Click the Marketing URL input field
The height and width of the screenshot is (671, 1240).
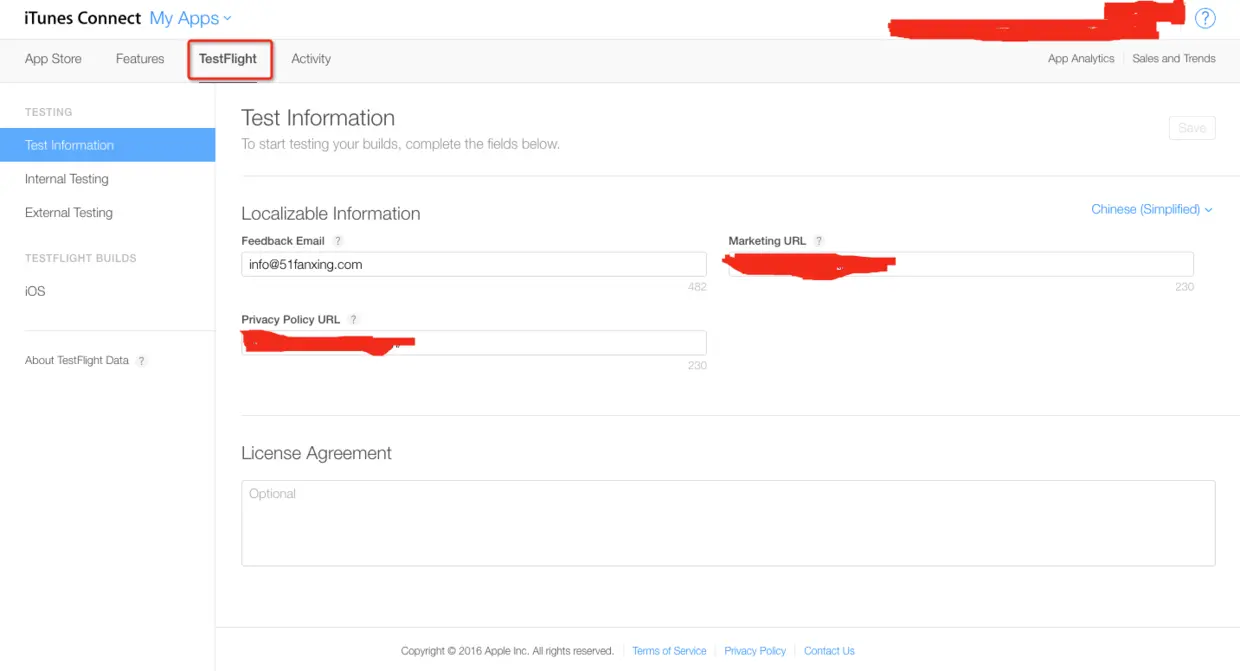tap(961, 264)
